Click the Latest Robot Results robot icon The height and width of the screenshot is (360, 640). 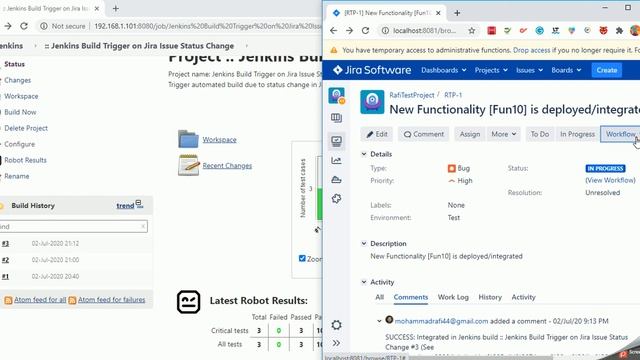[189, 302]
